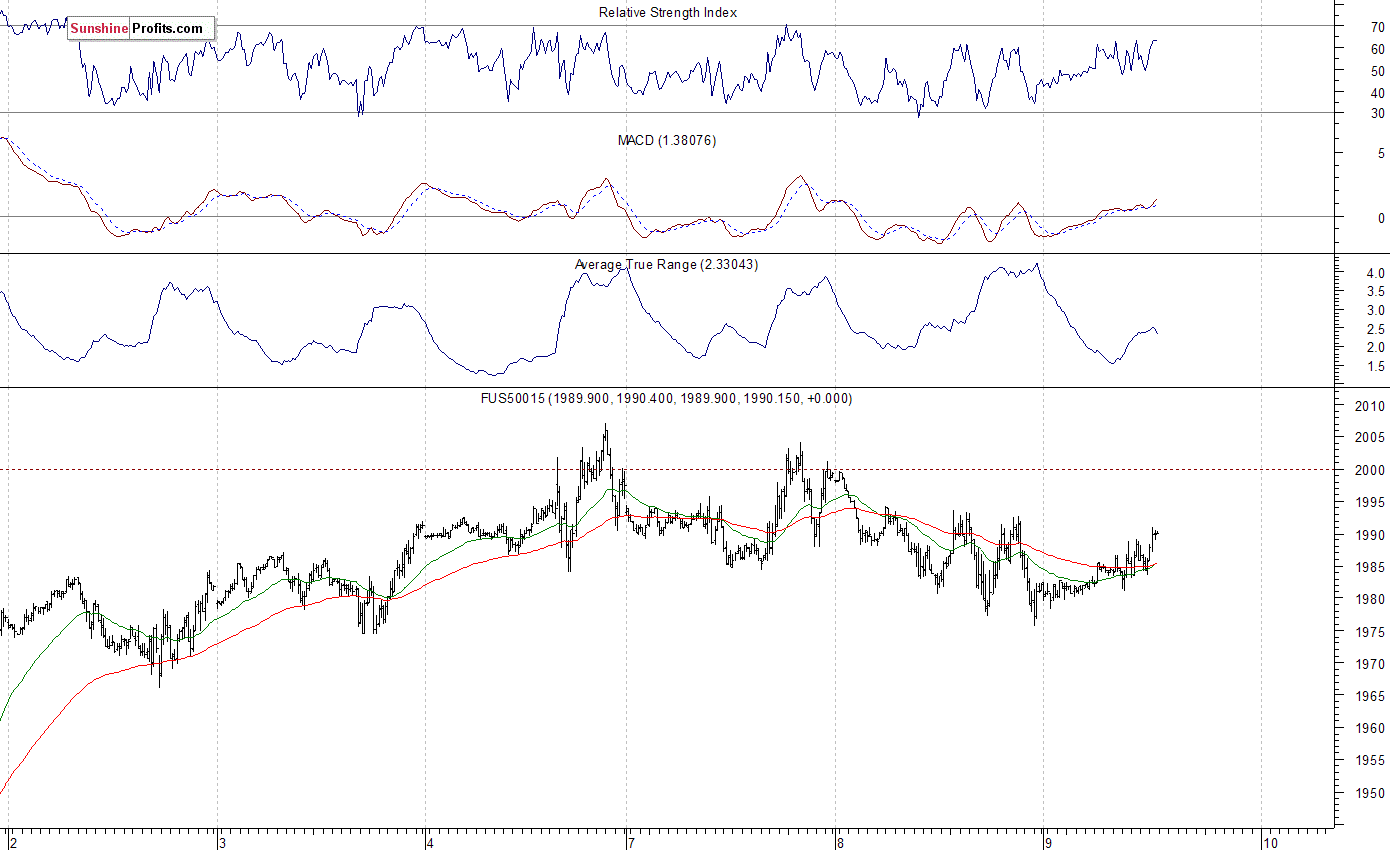
Task: Click the FUS50015 price panel title
Action: [666, 398]
